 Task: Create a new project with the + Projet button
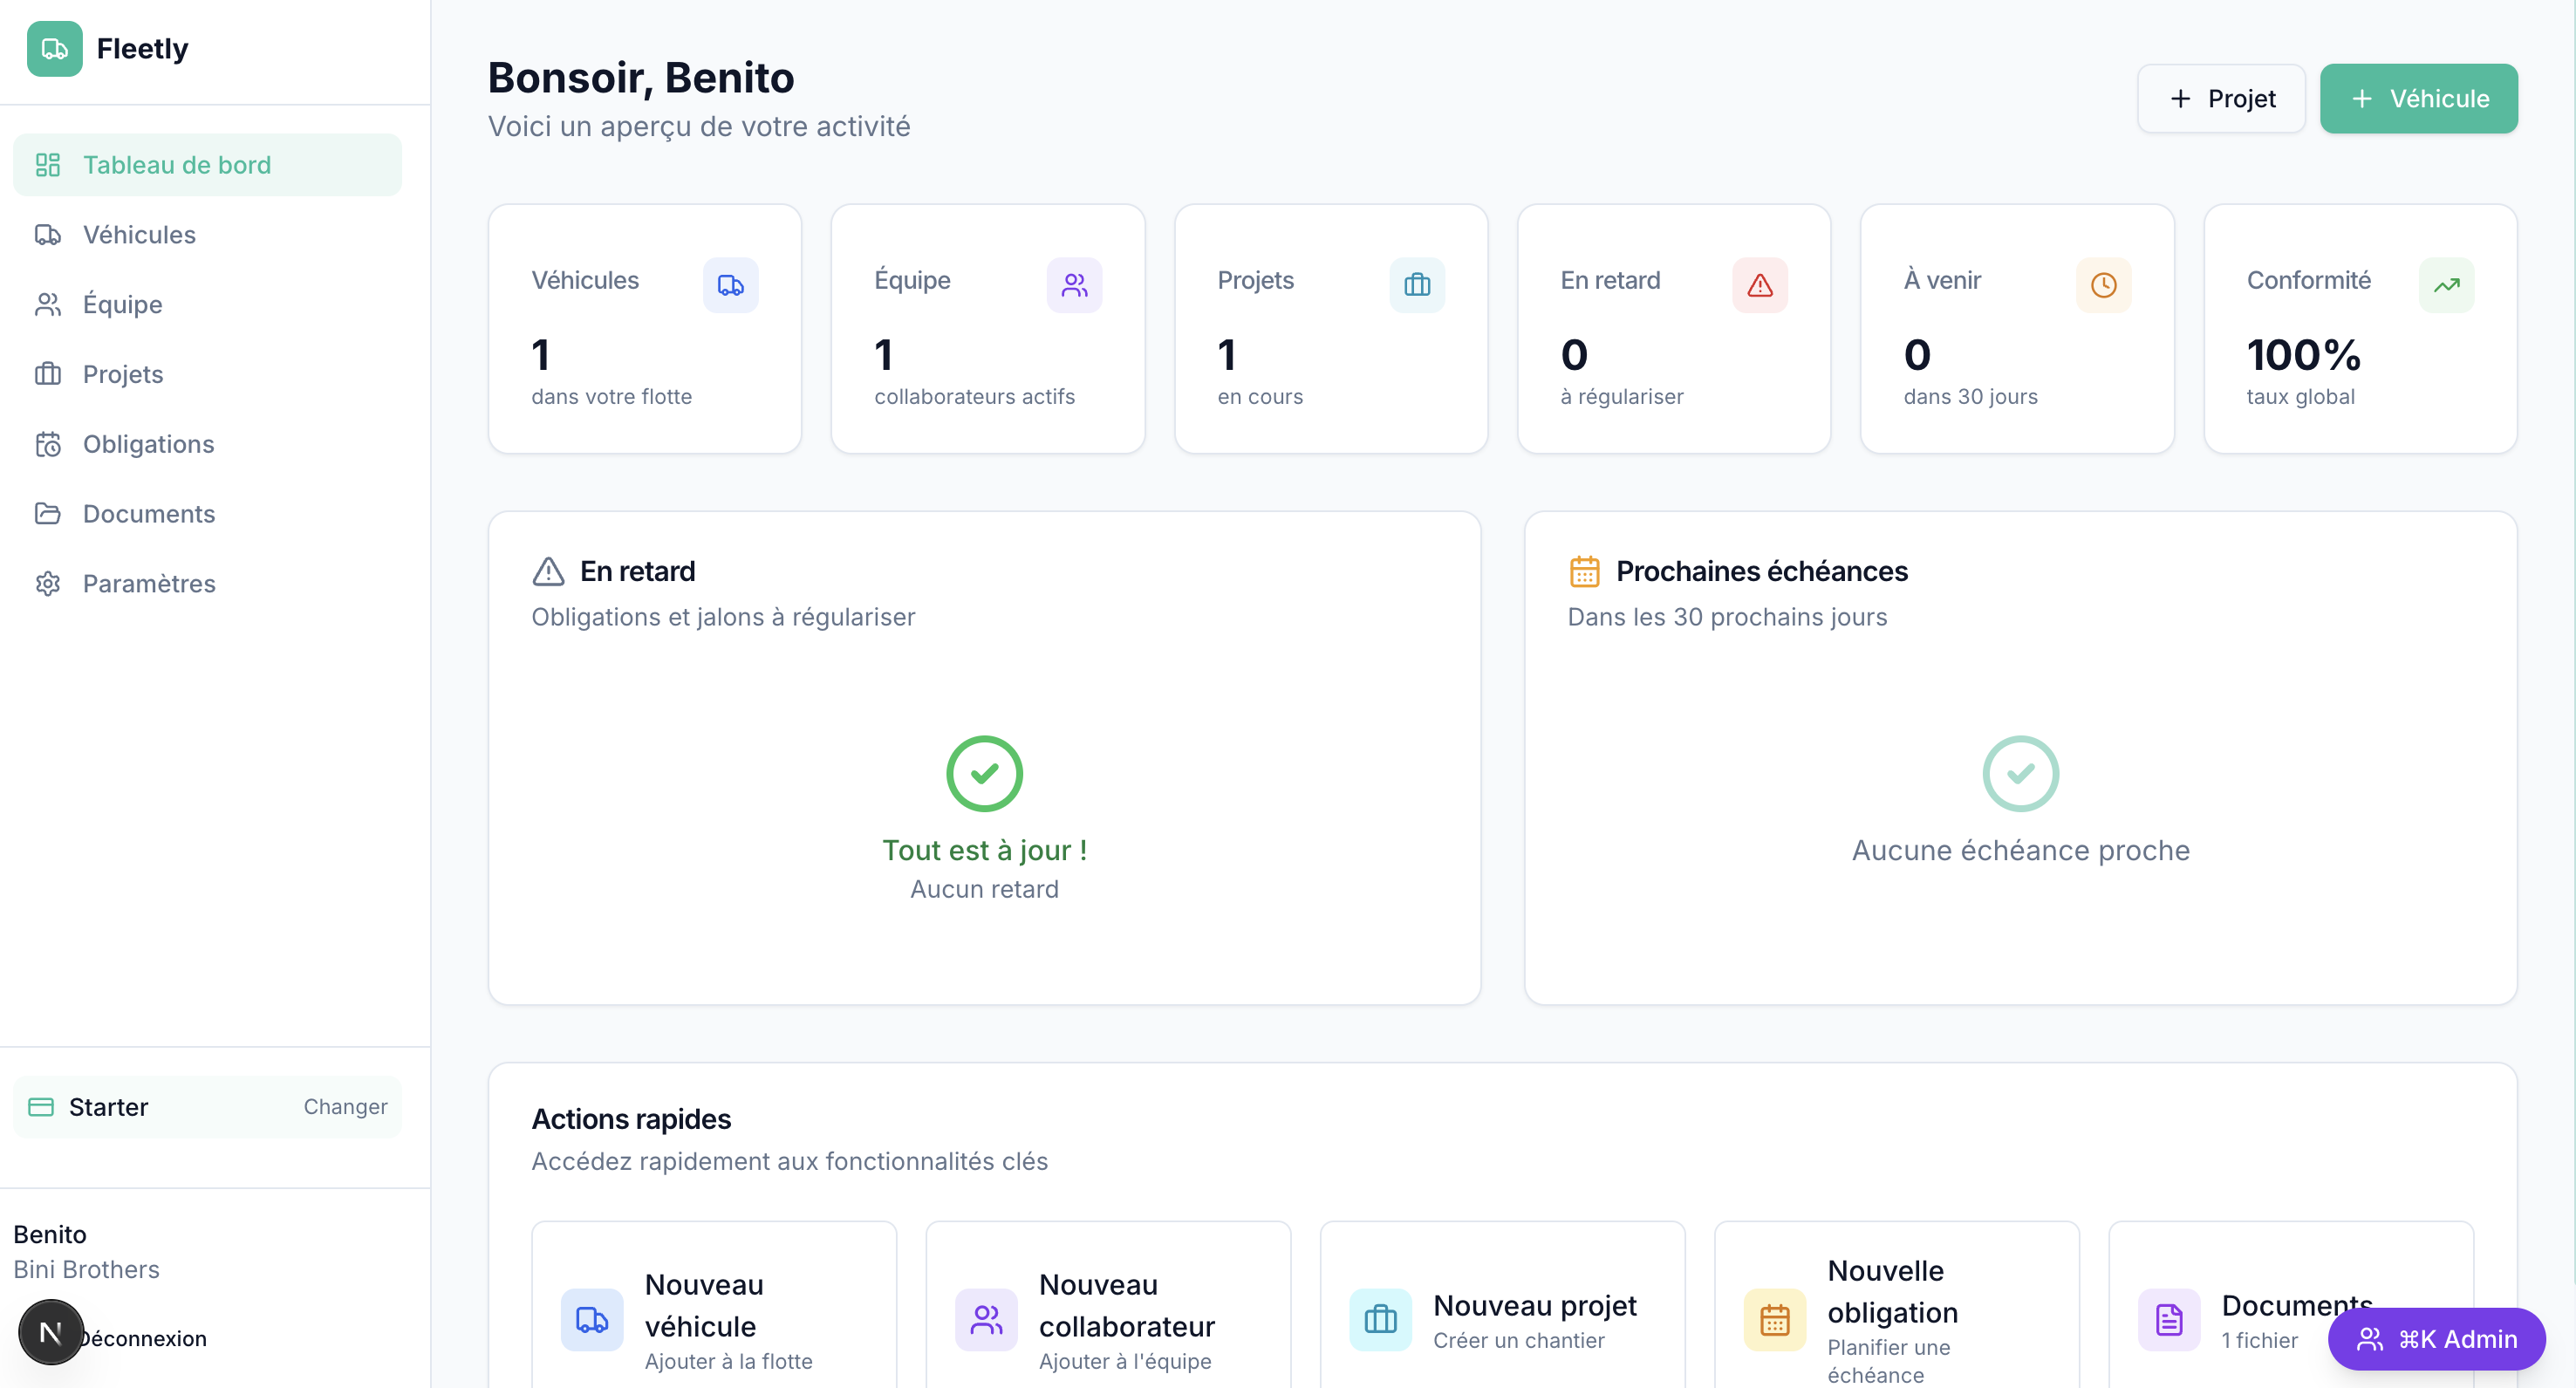point(2221,98)
